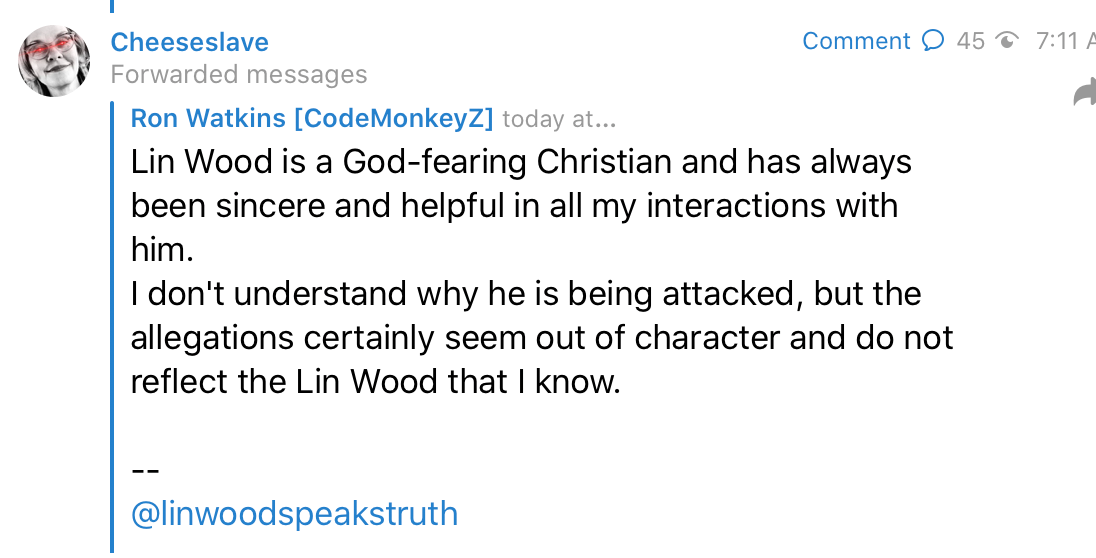Click the line starting "been sincere and helpful"
1096x558 pixels.
(514, 206)
